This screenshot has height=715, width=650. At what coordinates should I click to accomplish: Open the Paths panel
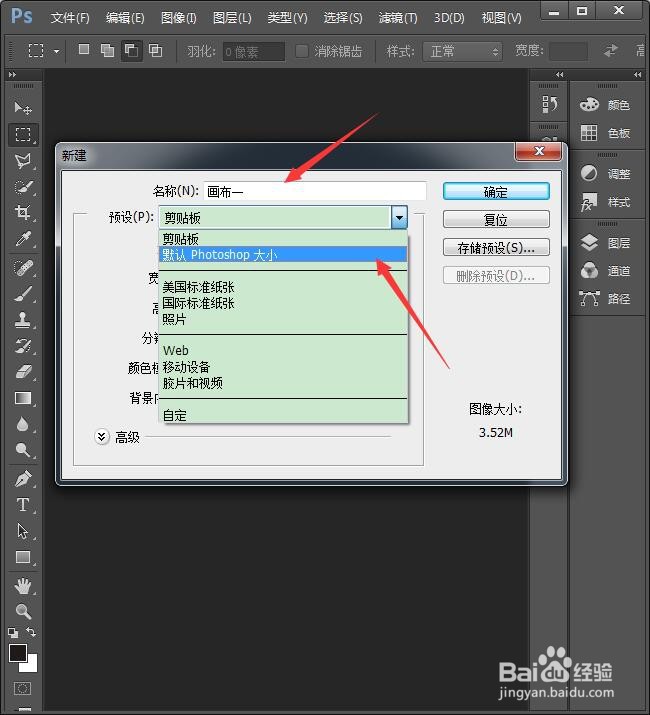point(606,299)
